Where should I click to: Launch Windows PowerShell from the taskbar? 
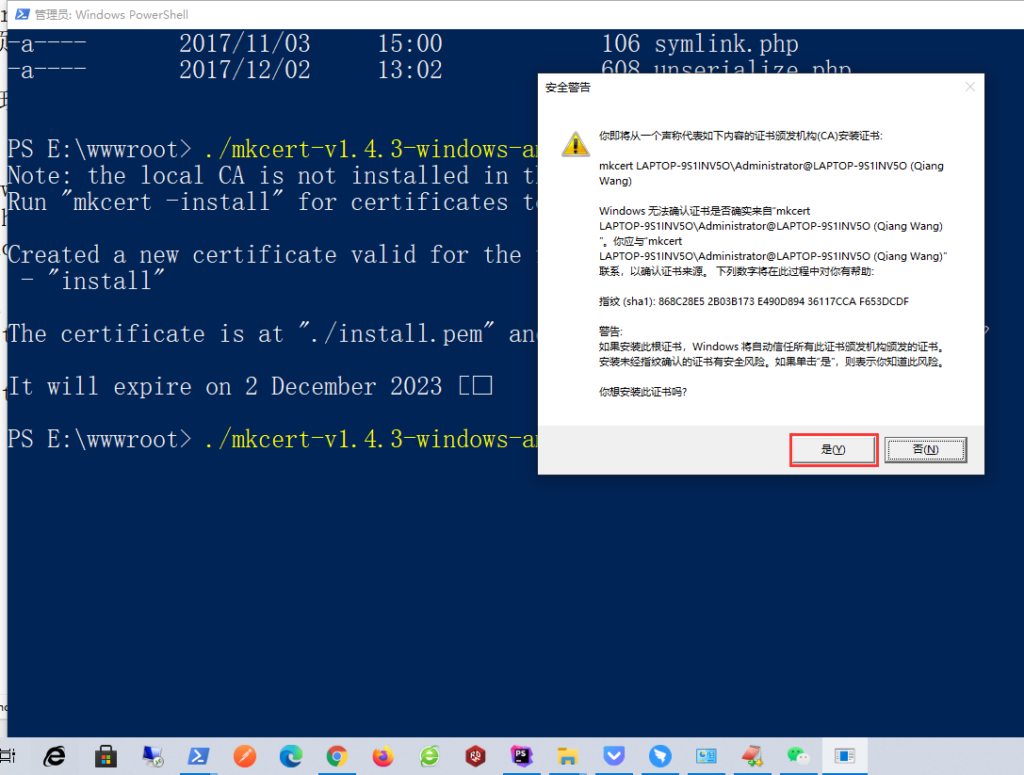pos(199,756)
